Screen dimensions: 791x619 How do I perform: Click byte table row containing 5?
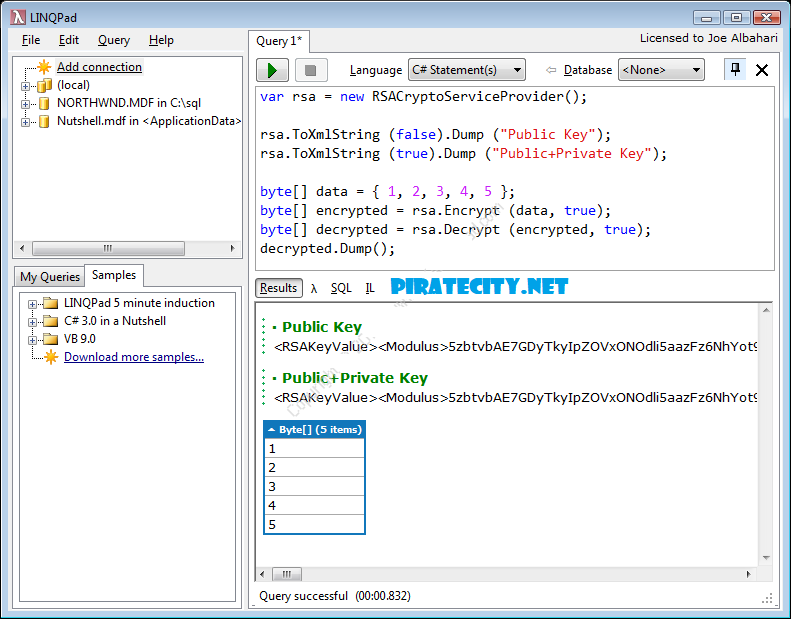click(x=314, y=524)
